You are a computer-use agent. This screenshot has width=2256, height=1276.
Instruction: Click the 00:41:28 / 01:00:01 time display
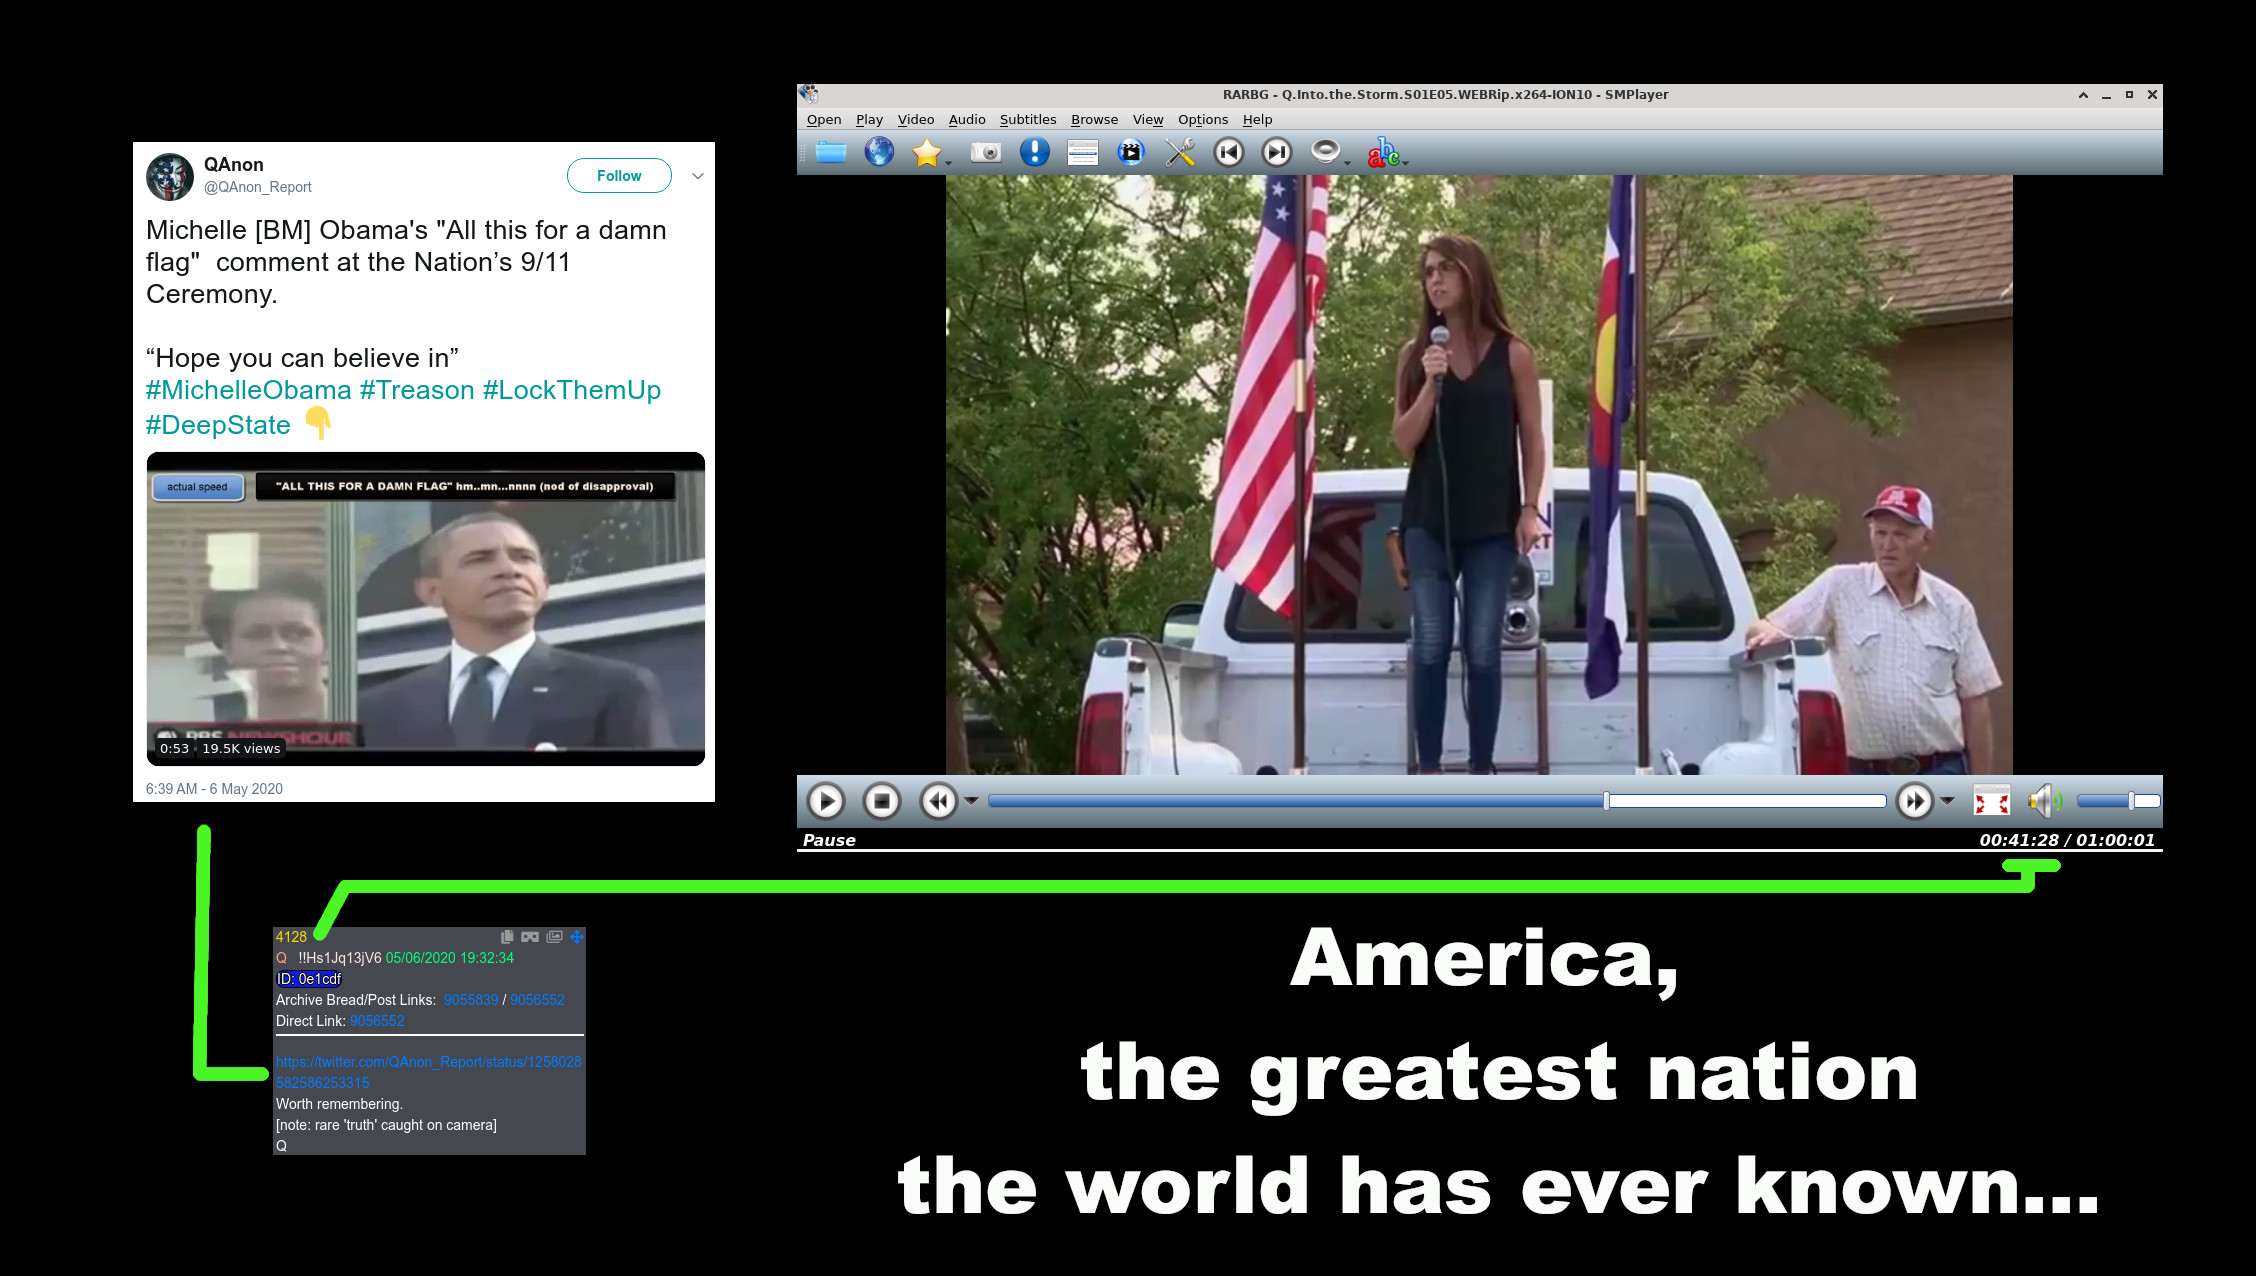[x=2067, y=840]
